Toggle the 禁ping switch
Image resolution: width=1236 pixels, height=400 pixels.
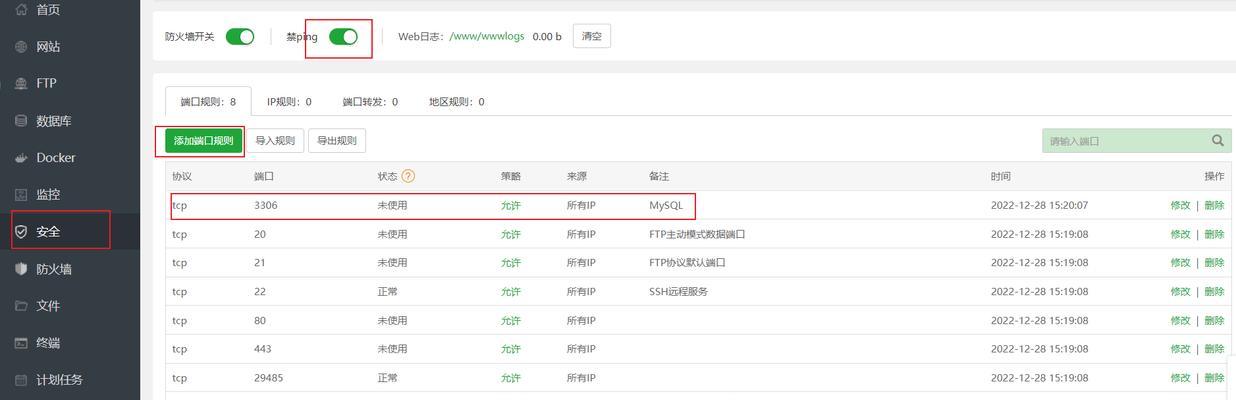[343, 37]
